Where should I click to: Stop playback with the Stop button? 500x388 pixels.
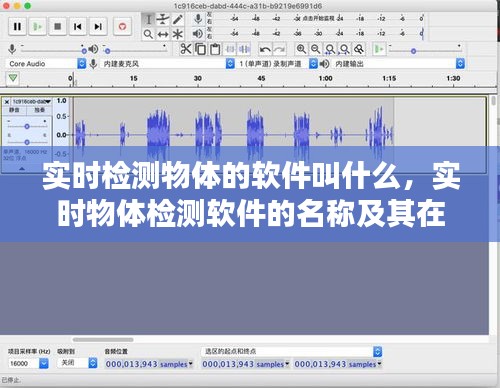(58, 26)
